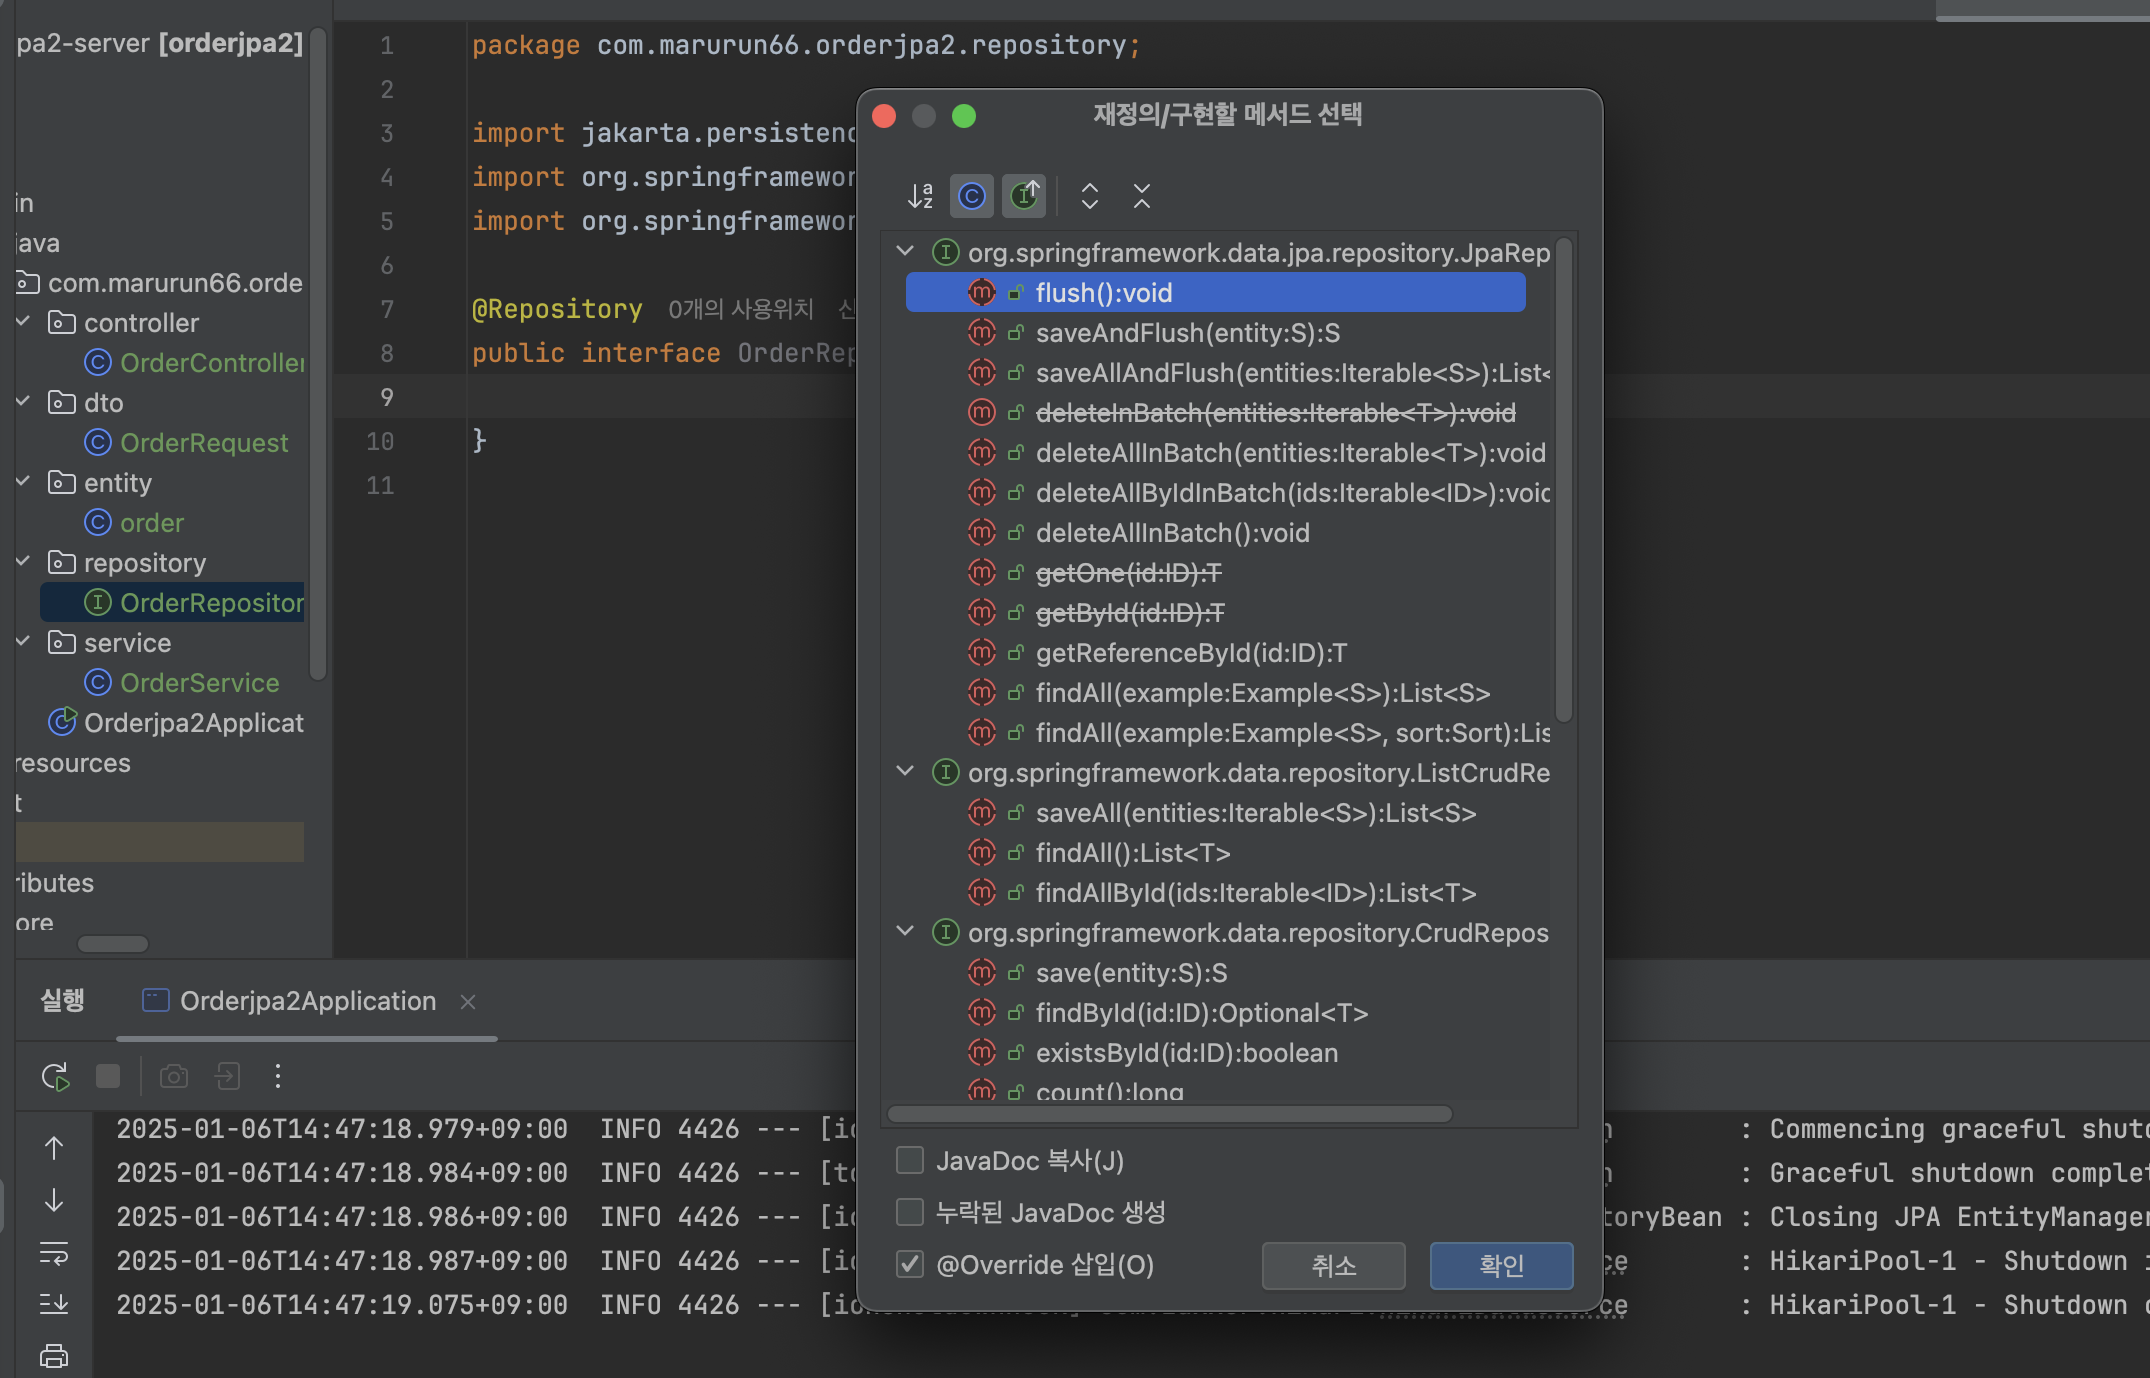Click the print console output icon
The image size is (2150, 1378).
54,1356
